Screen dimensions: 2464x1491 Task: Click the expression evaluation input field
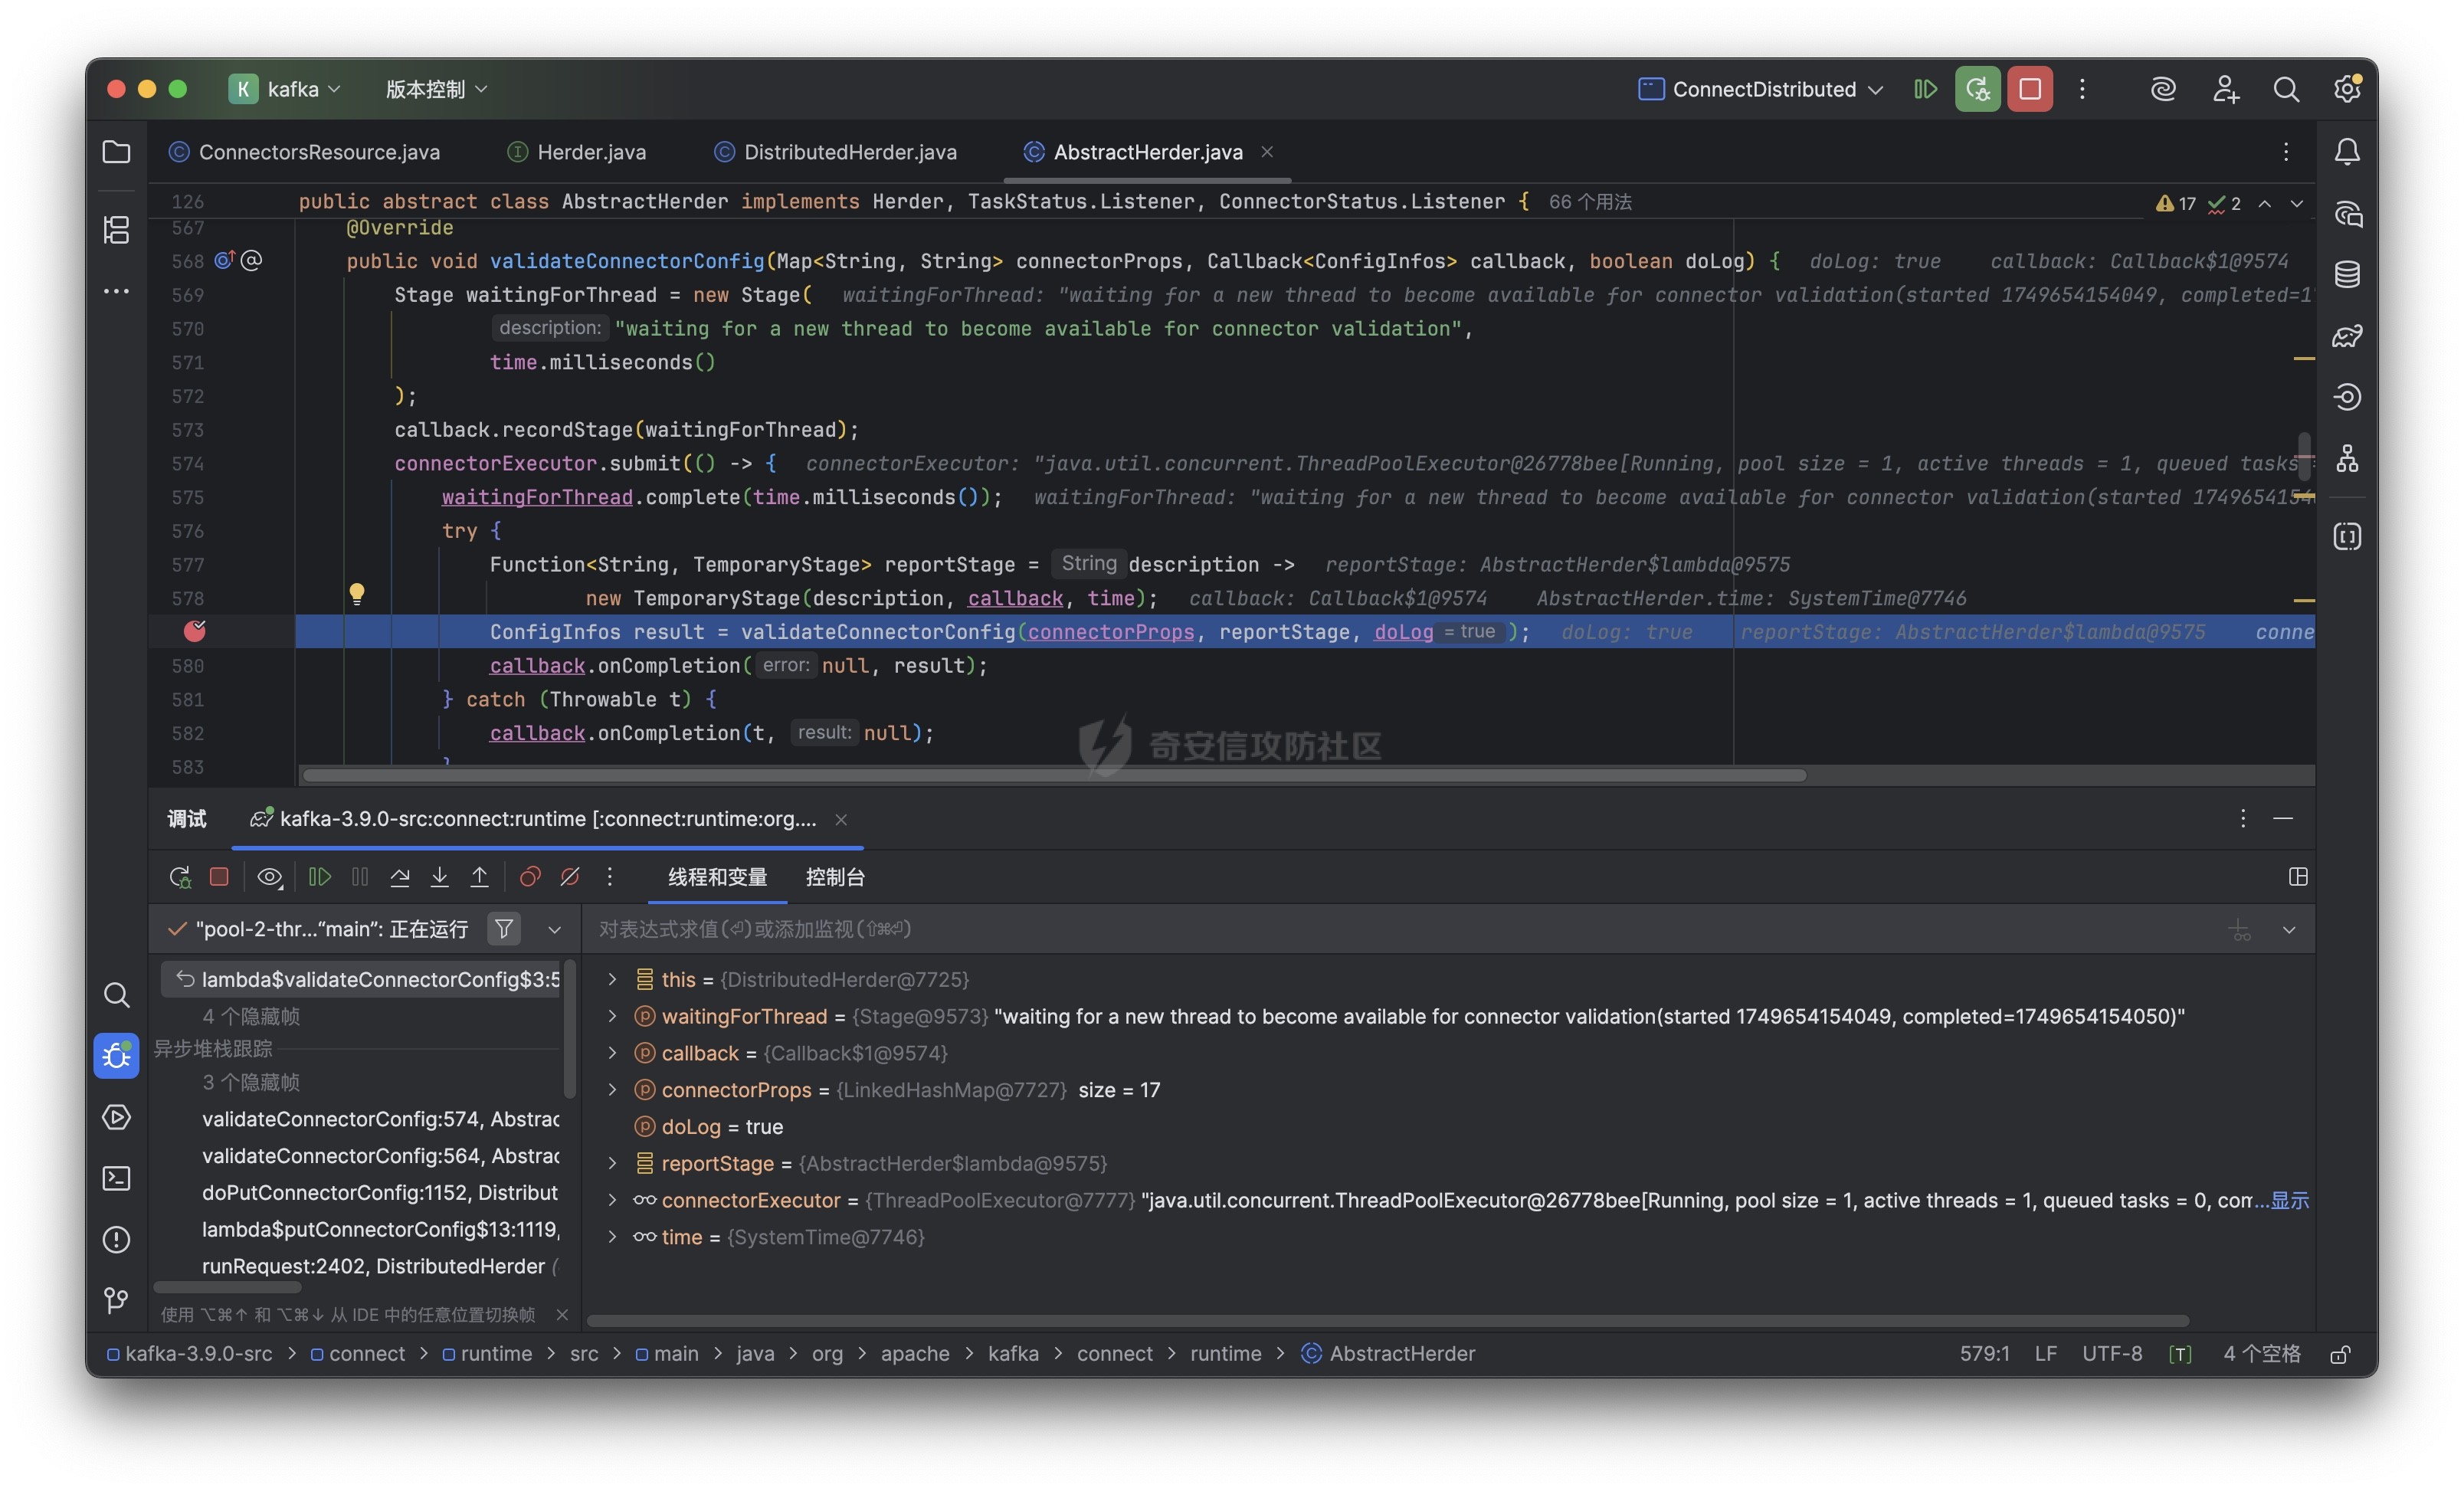(x=1400, y=929)
